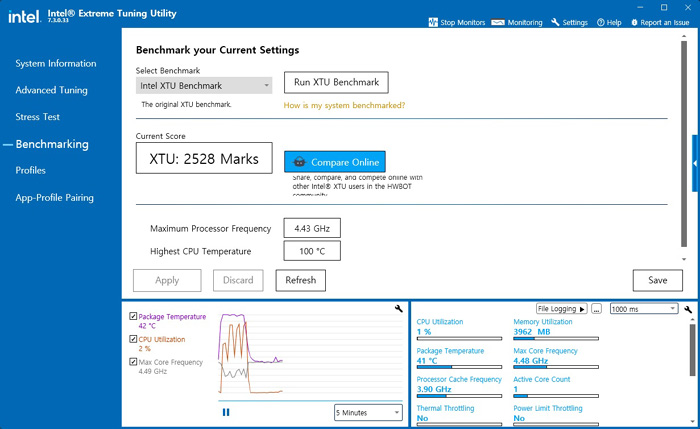Viewport: 700px width, 429px height.
Task: Click the ellipsis button beside File Logging
Action: tap(596, 309)
